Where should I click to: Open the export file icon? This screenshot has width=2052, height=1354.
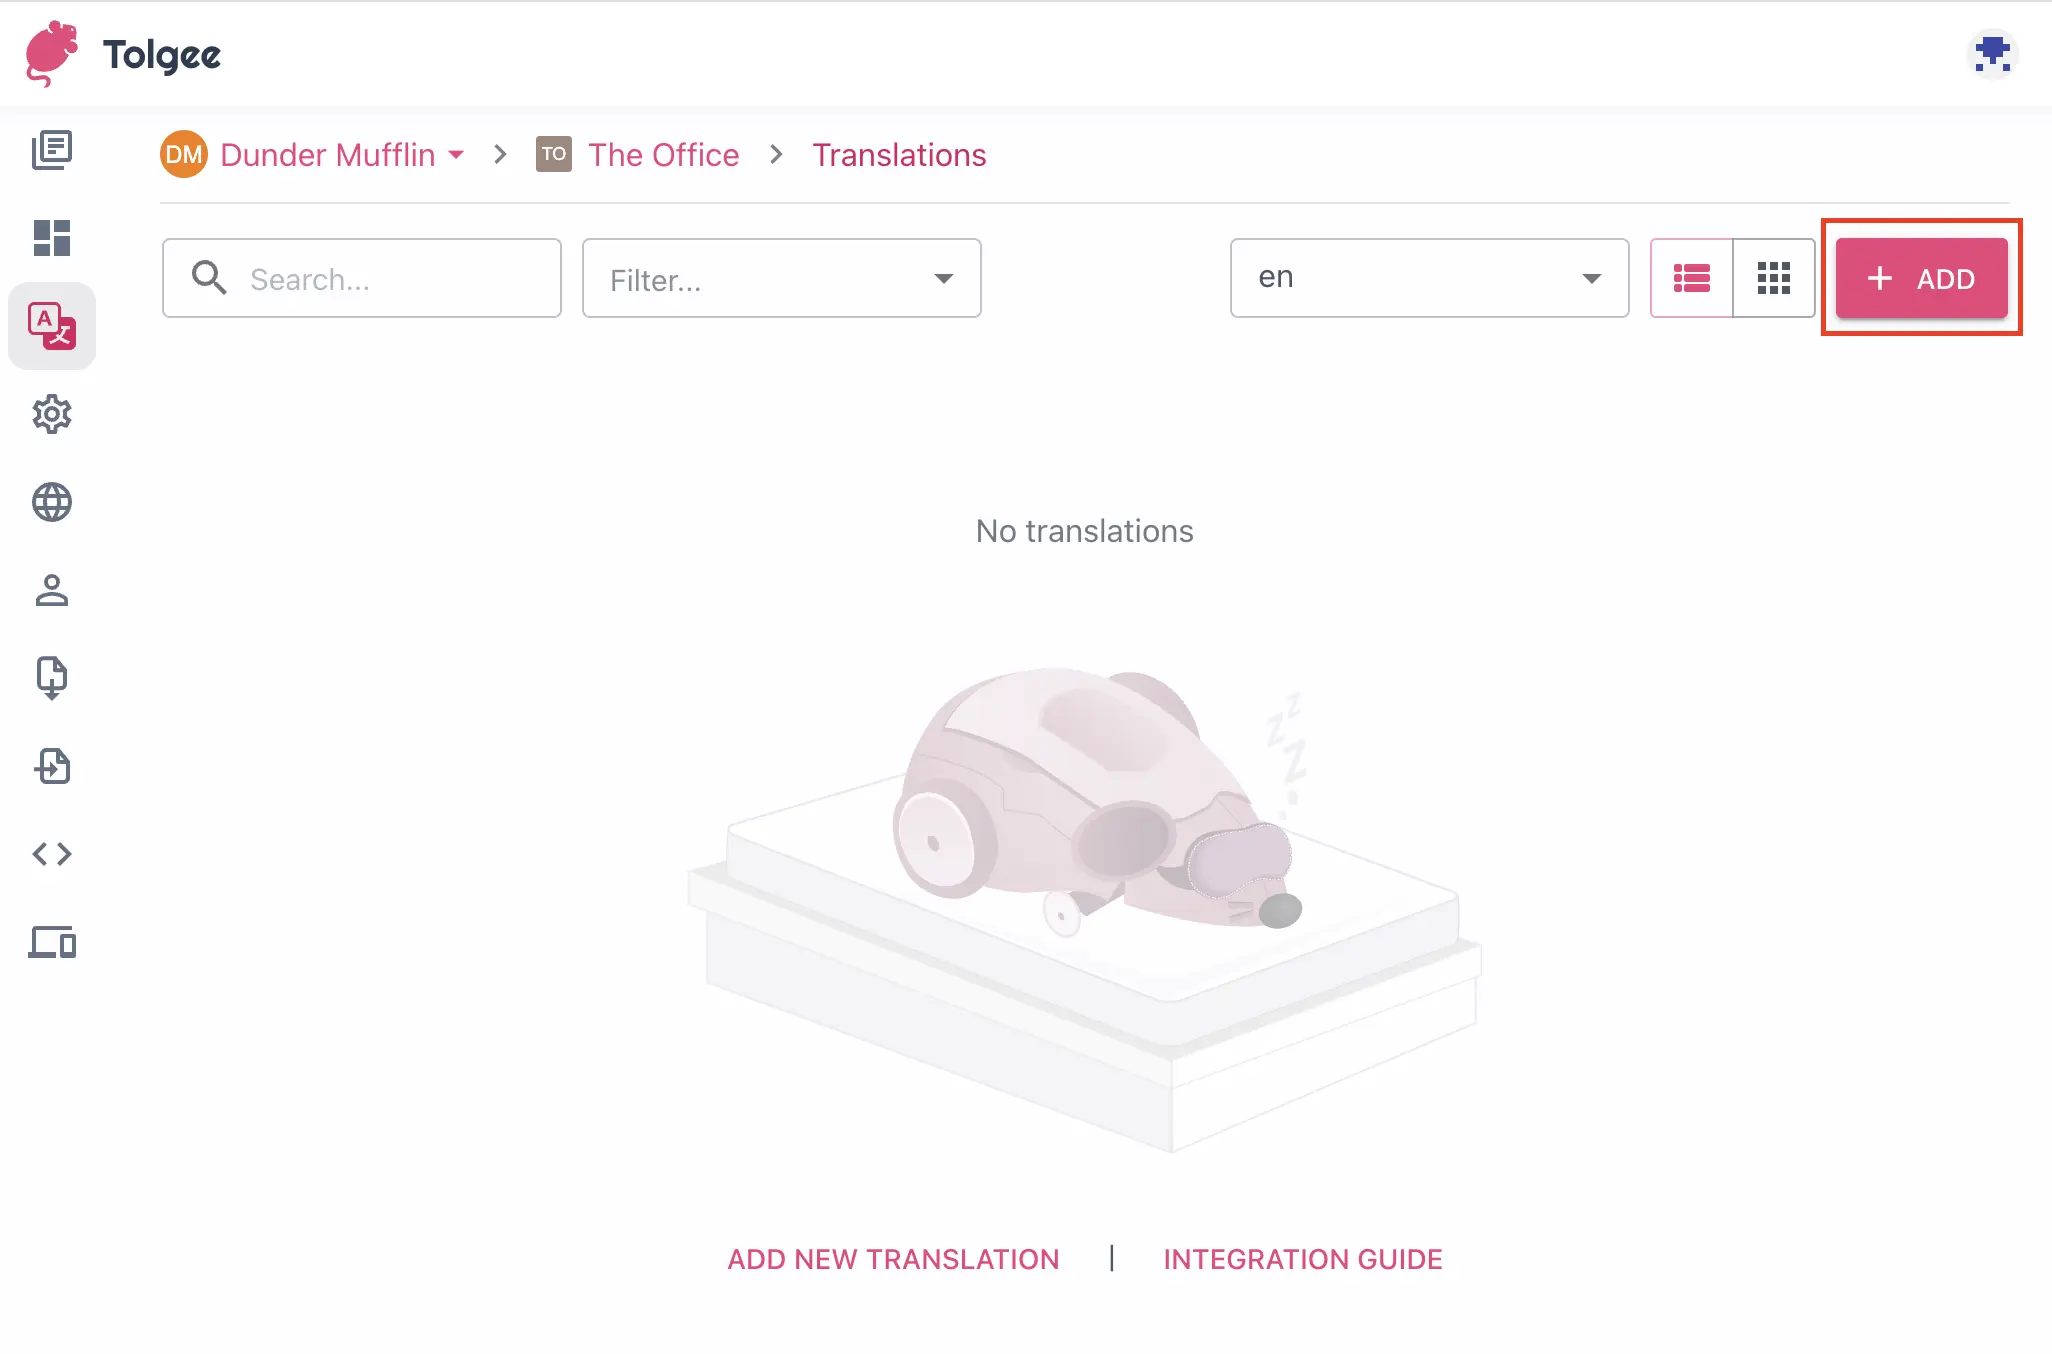pos(52,766)
